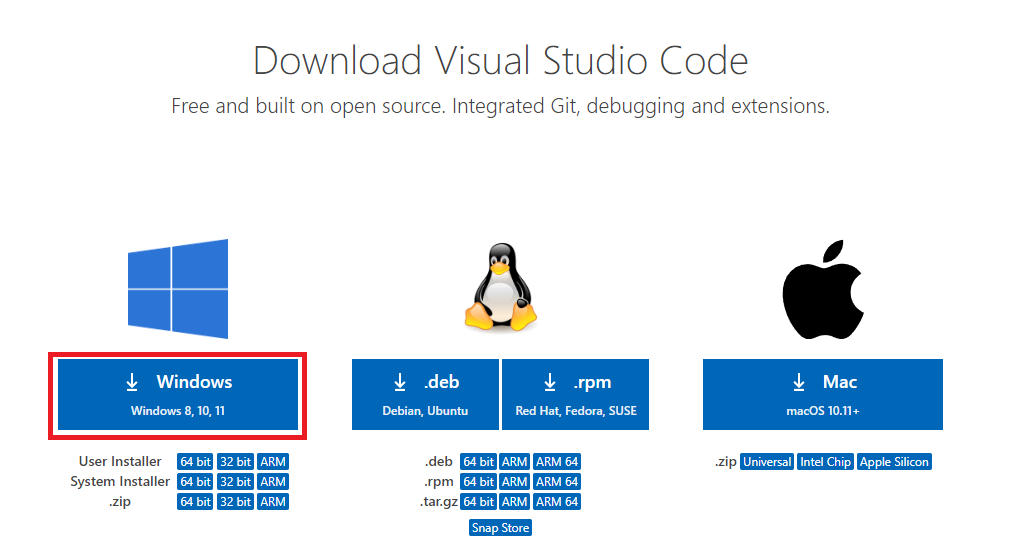Select 32 bit Windows User Installer
1013x552 pixels.
click(x=235, y=462)
